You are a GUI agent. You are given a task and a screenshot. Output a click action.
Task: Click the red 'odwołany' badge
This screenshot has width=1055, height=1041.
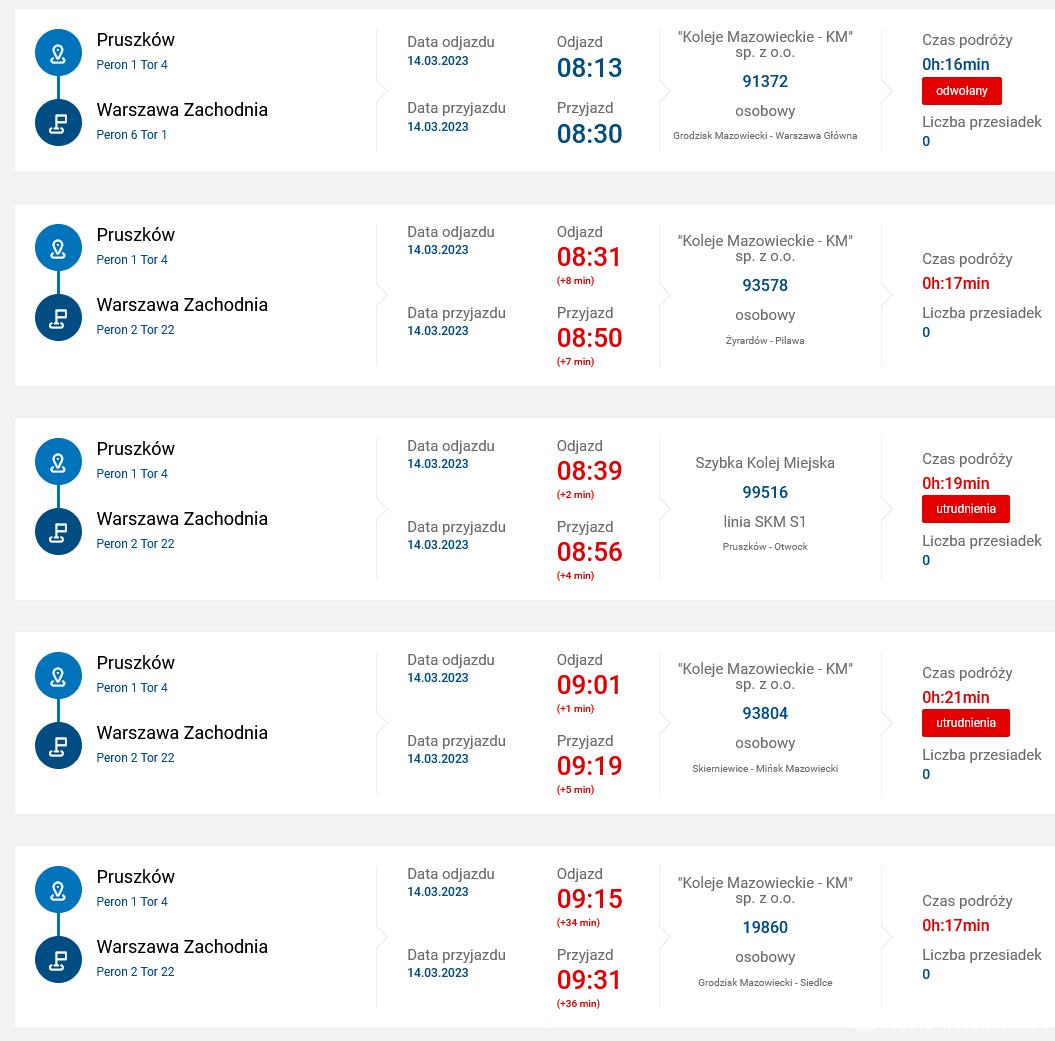tap(961, 91)
